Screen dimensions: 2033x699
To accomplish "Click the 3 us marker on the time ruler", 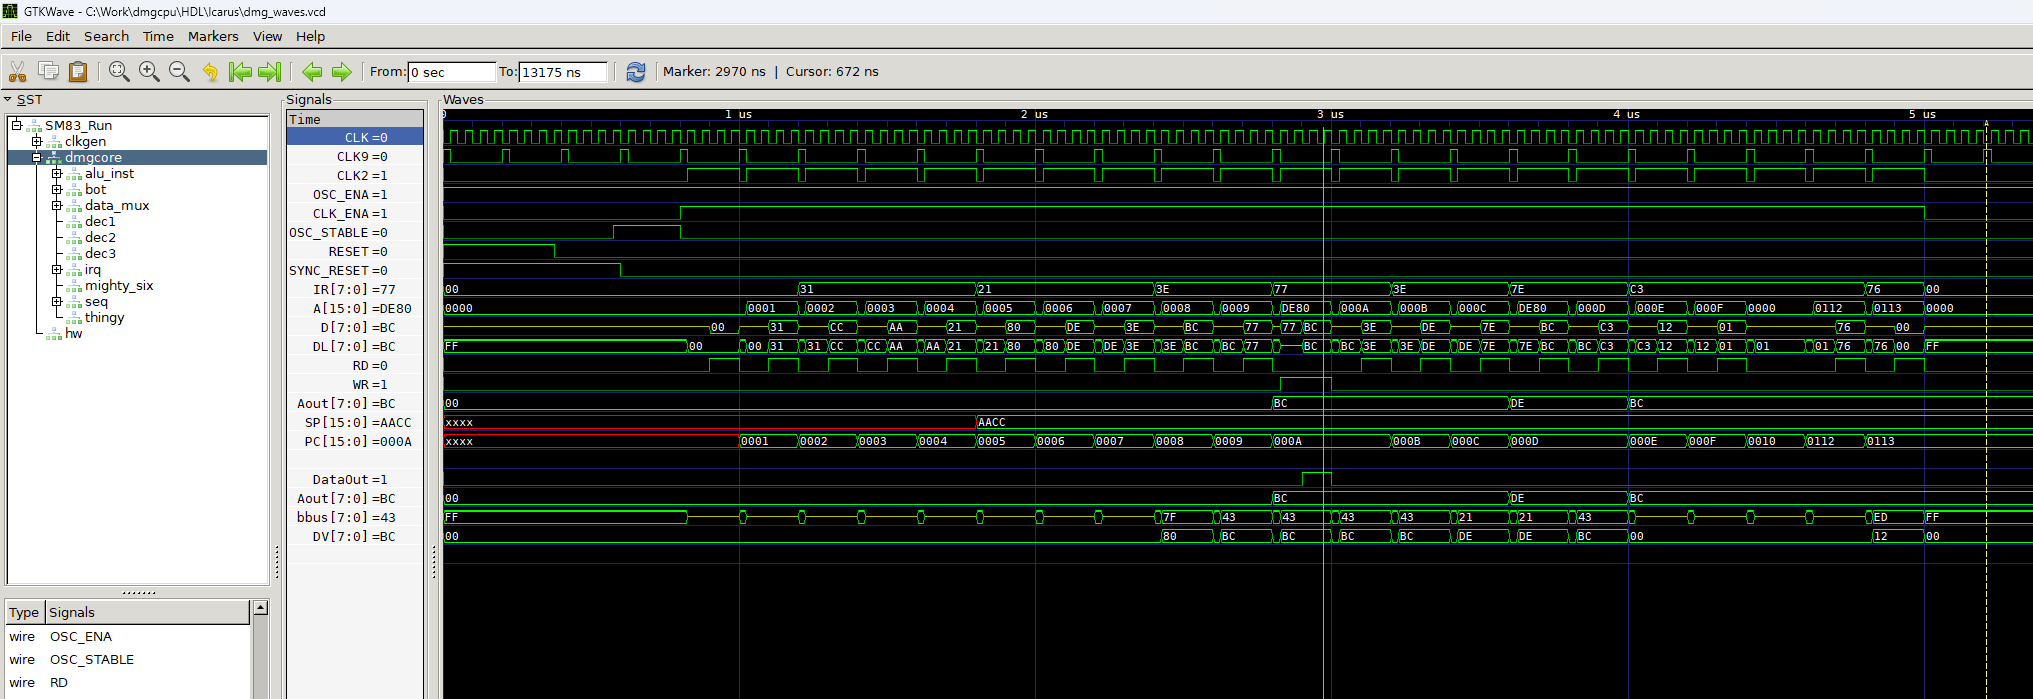I will [x=1330, y=114].
